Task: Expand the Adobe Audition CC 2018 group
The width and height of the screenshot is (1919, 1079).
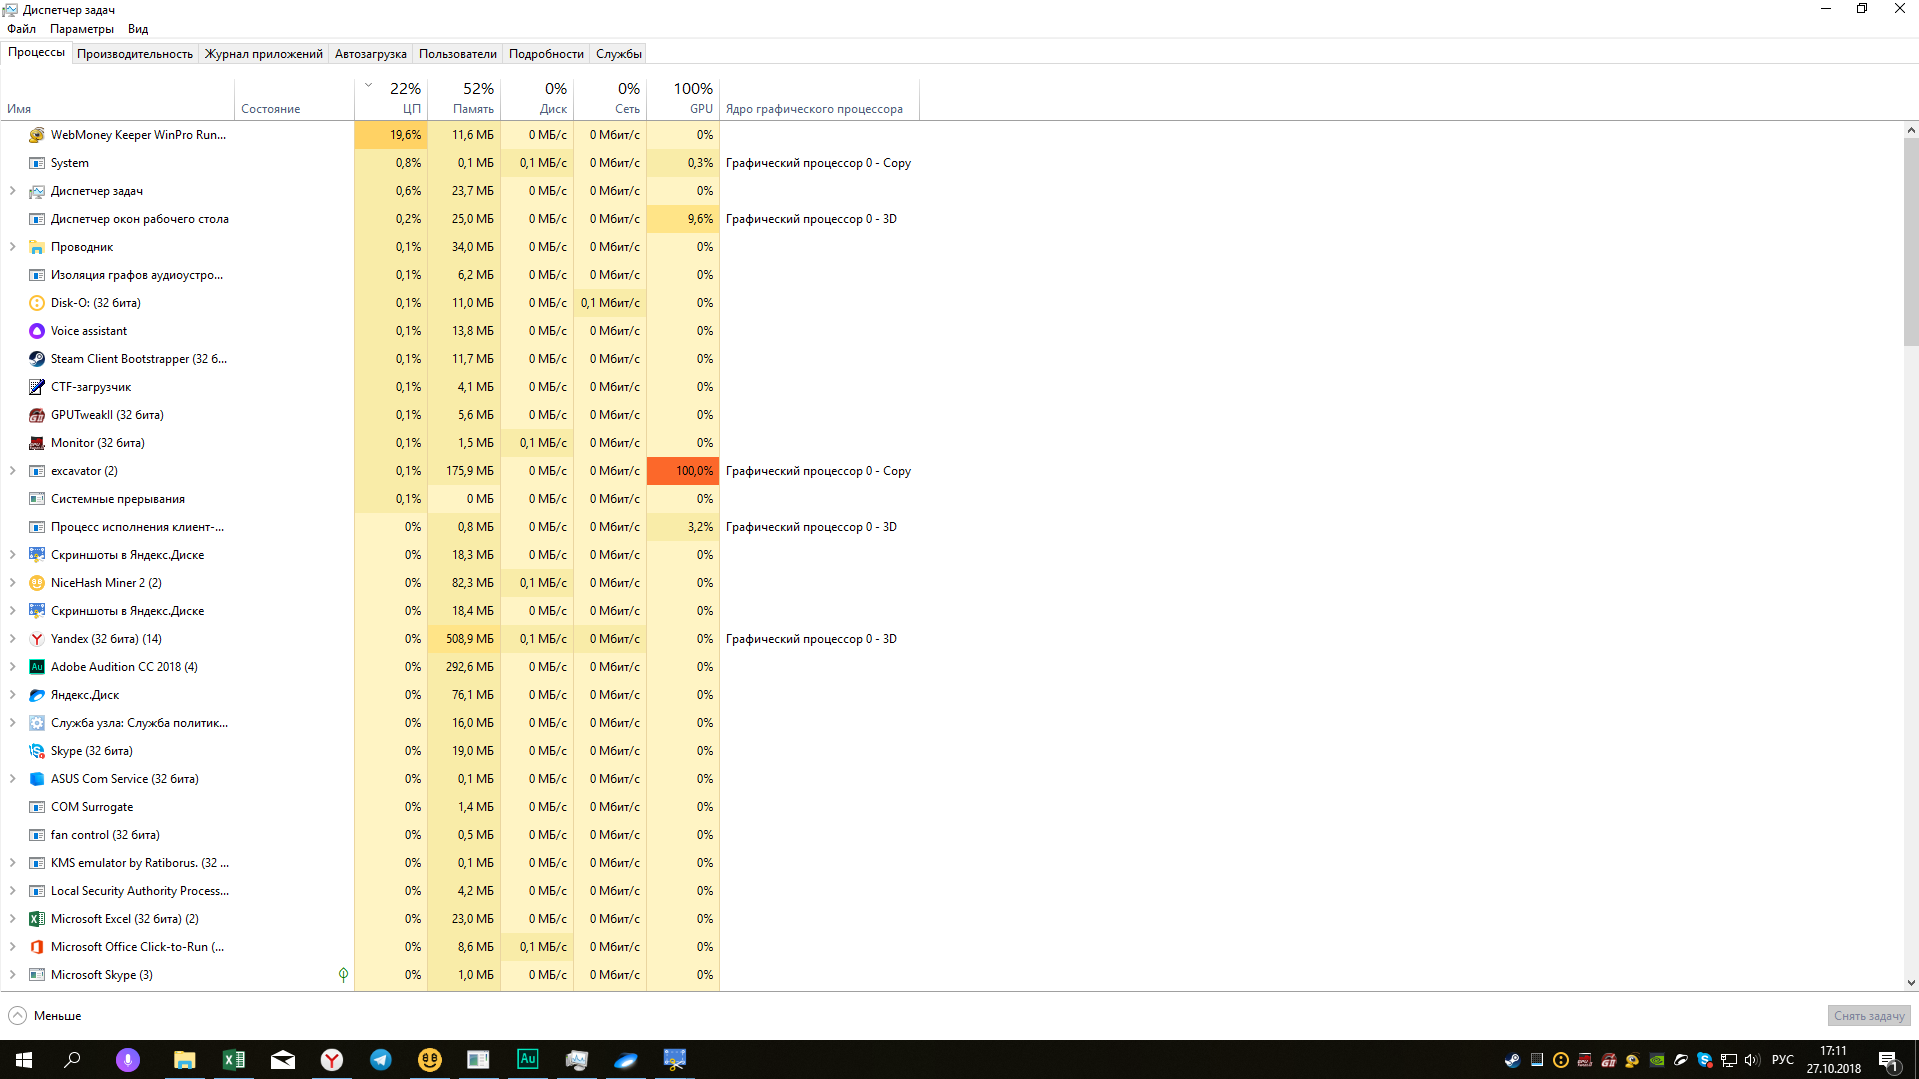Action: tap(12, 667)
